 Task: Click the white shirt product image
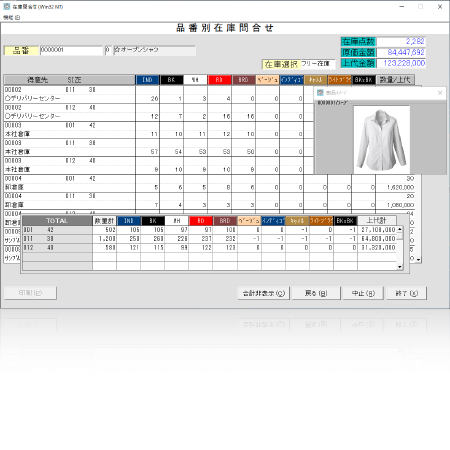[381, 140]
